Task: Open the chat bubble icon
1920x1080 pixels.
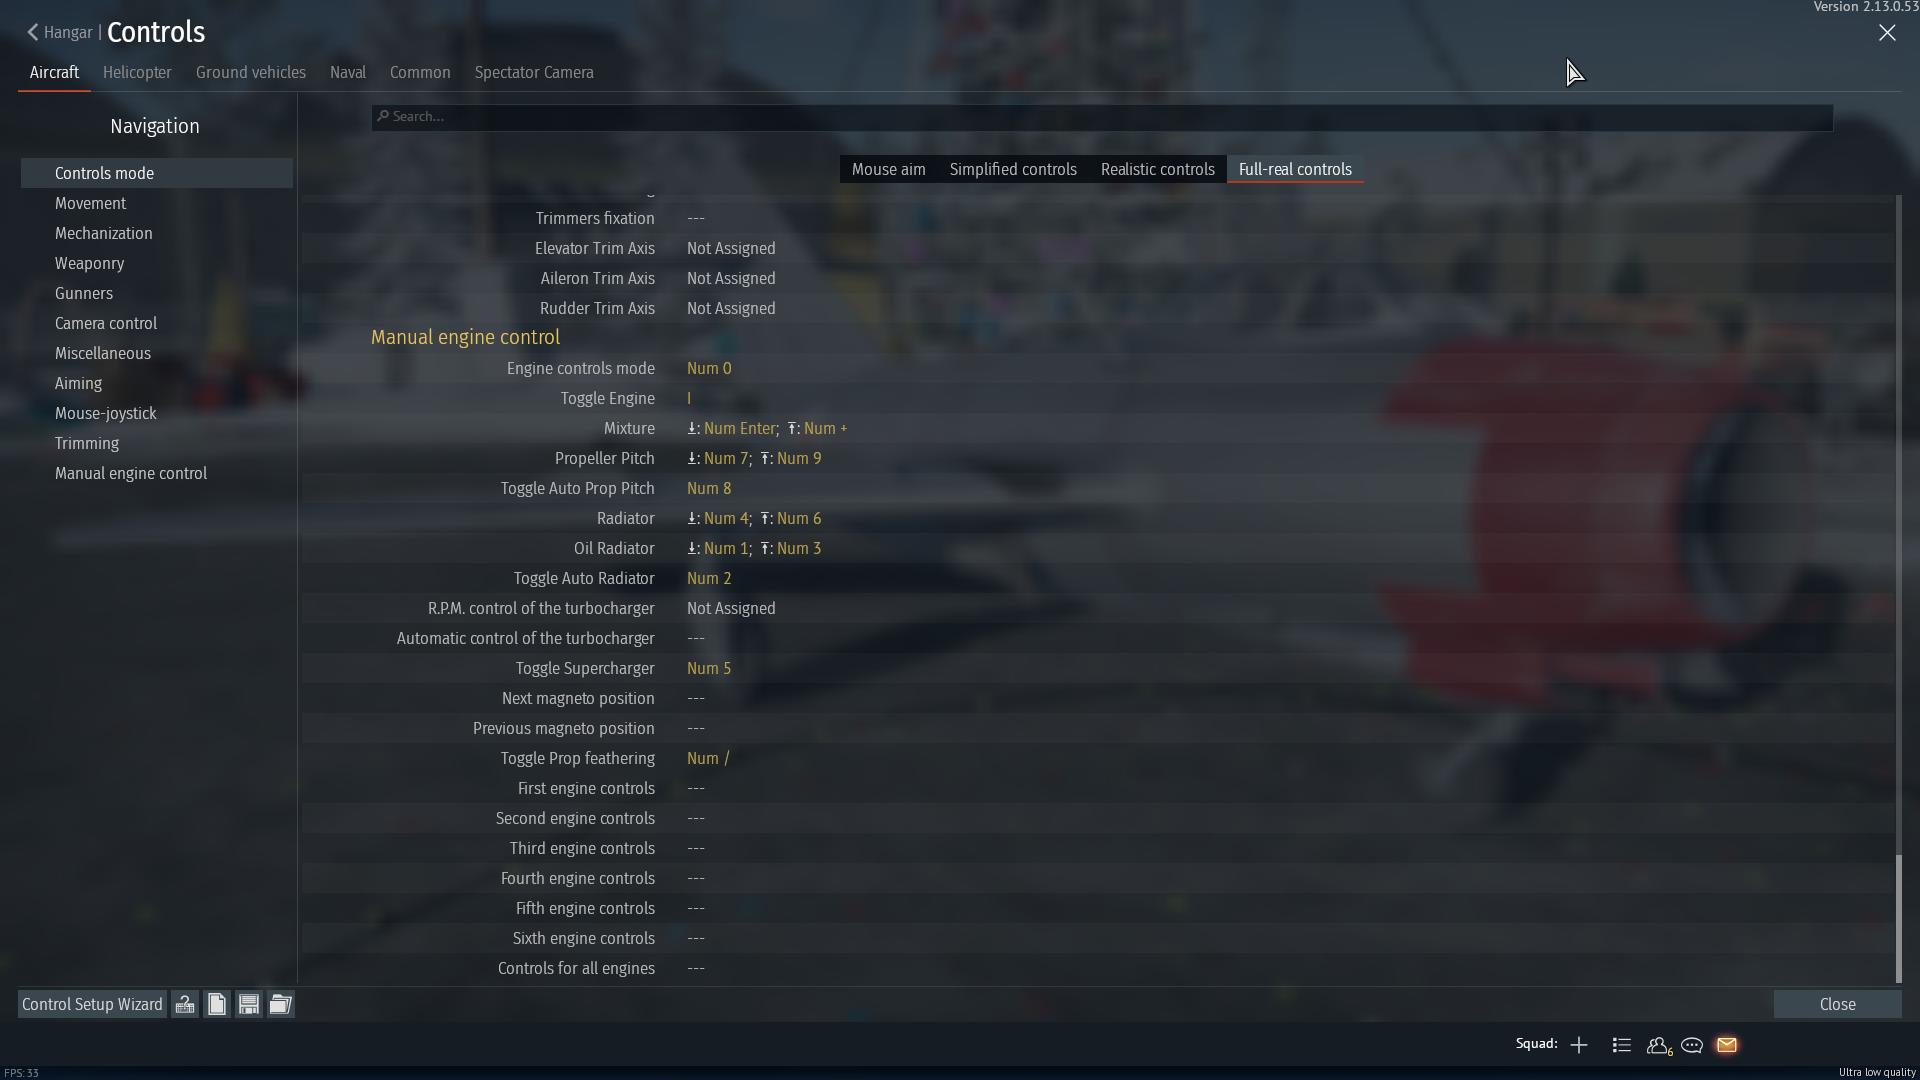Action: [x=1692, y=1045]
